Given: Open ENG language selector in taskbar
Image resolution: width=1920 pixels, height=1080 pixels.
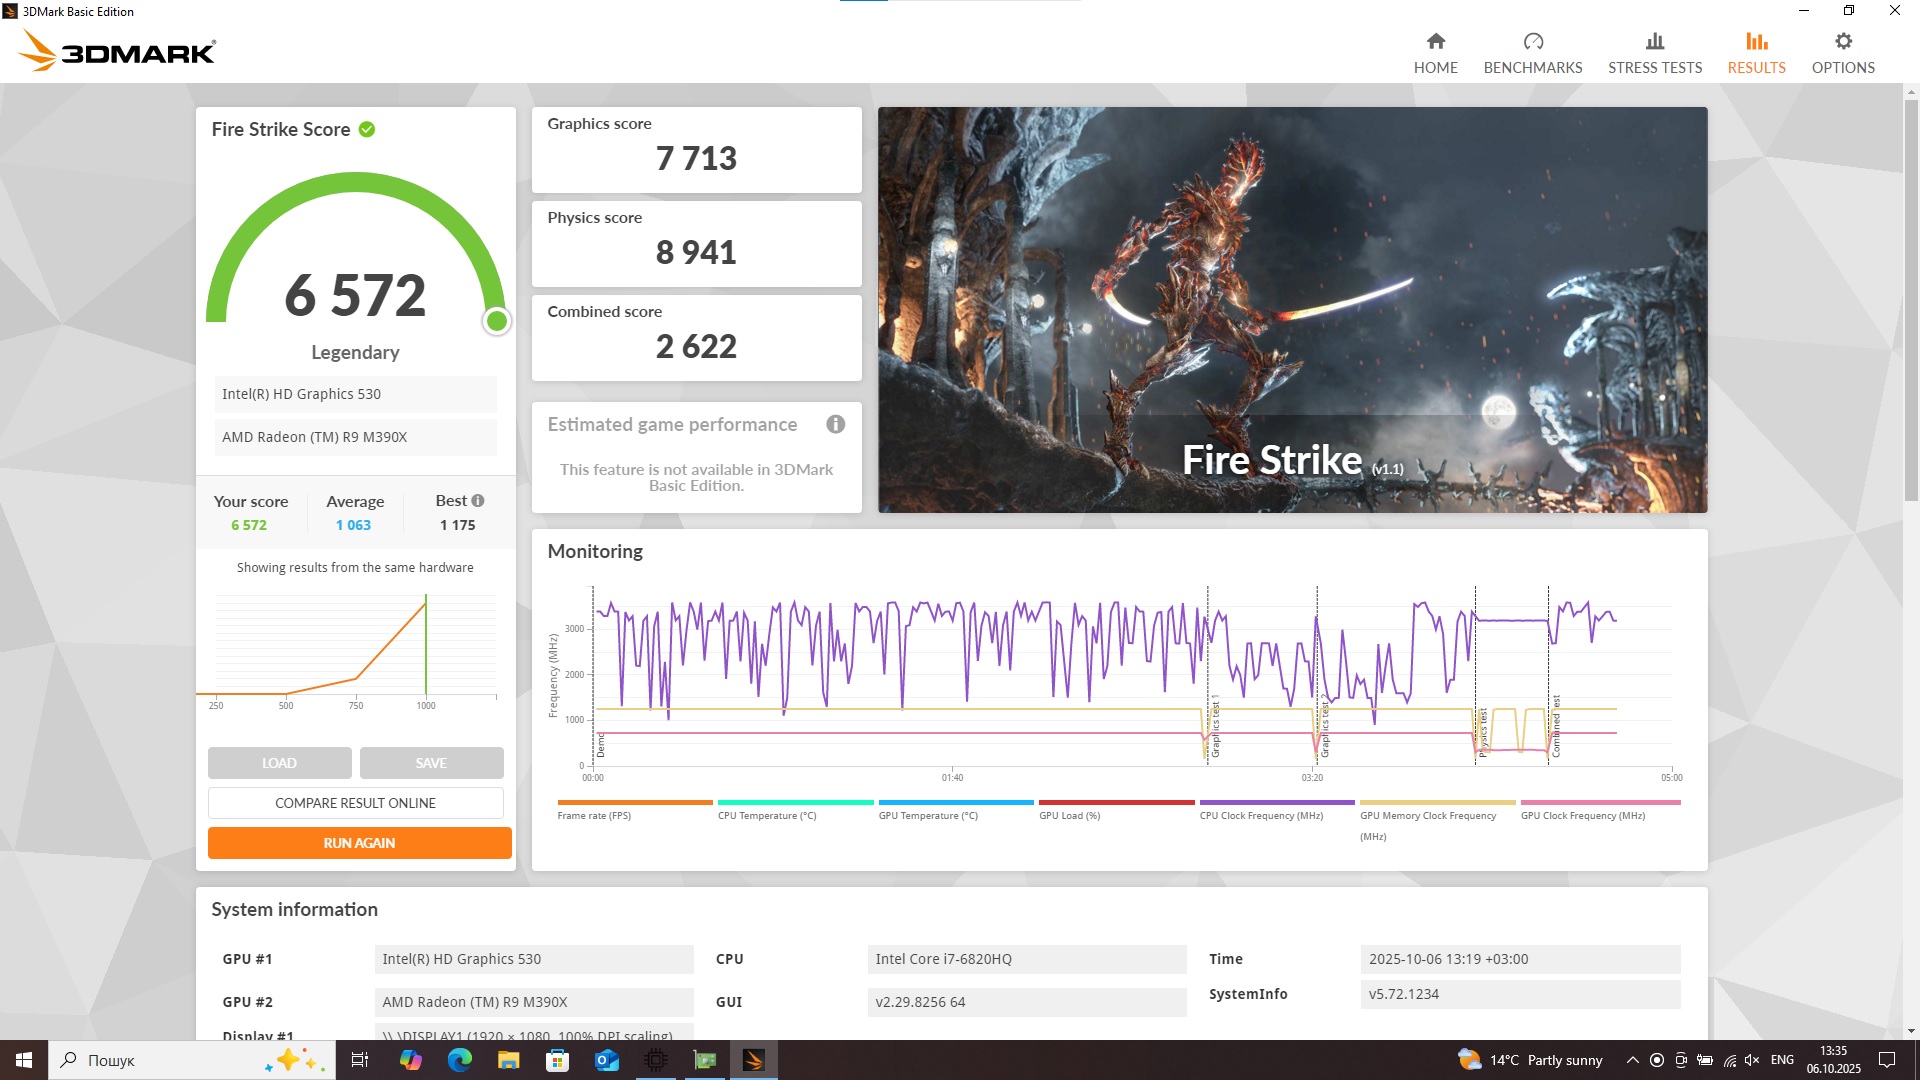Looking at the screenshot, I should coord(1781,1060).
